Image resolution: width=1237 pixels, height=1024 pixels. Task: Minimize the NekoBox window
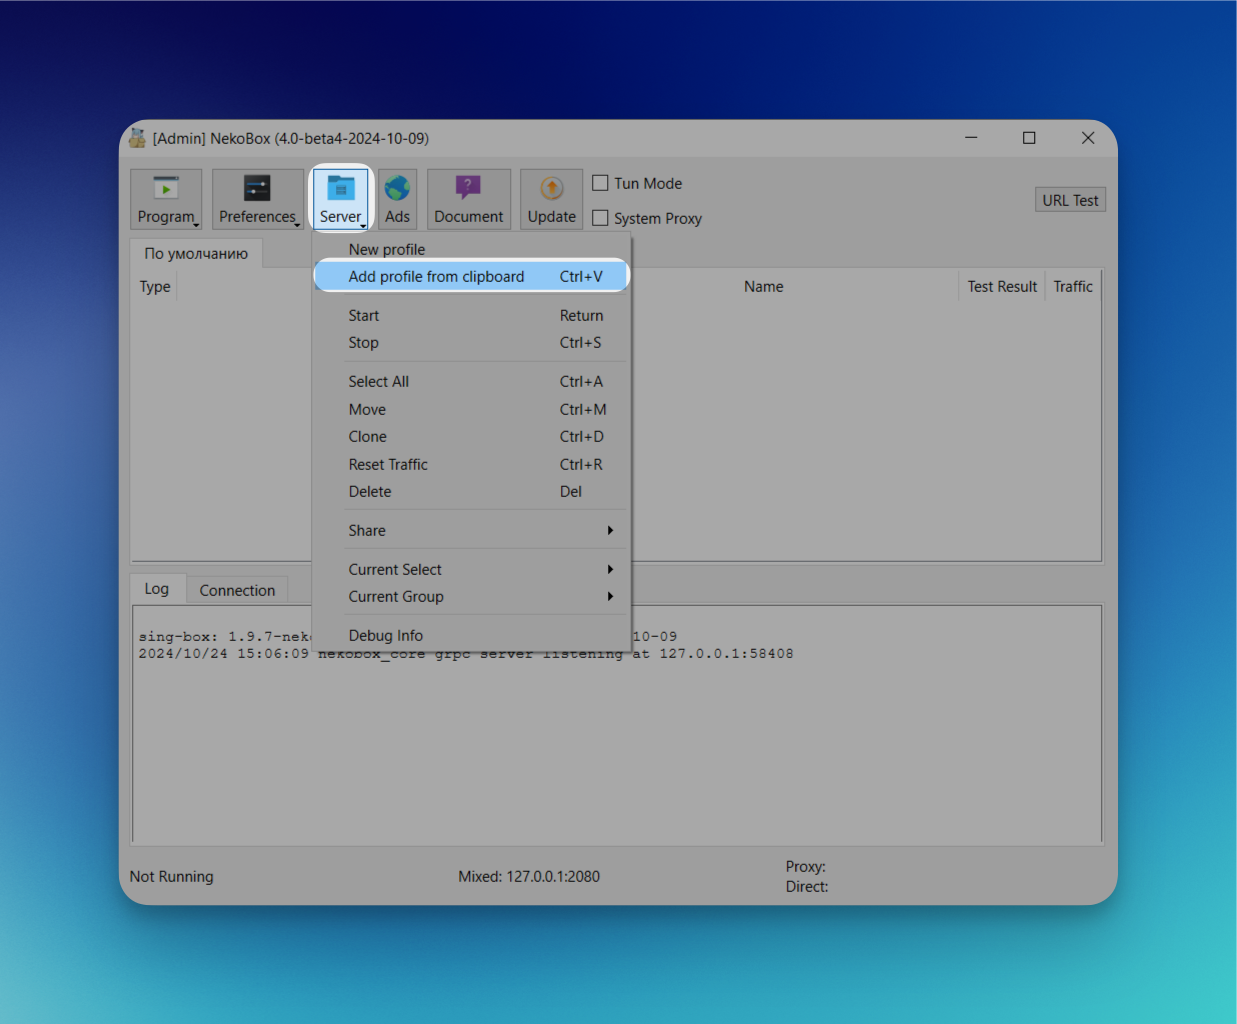971,138
